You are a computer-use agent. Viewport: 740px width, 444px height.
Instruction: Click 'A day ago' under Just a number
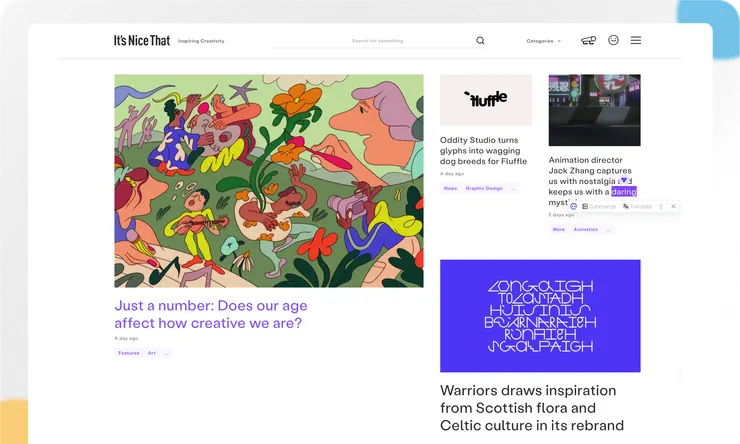coord(126,338)
